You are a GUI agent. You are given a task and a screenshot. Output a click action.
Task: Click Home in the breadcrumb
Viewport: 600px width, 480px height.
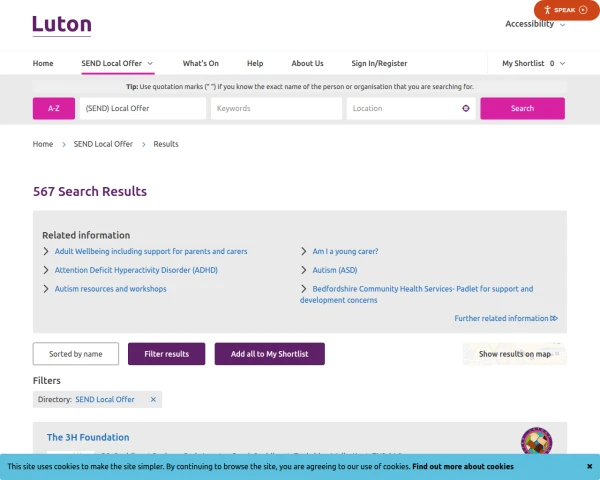43,144
